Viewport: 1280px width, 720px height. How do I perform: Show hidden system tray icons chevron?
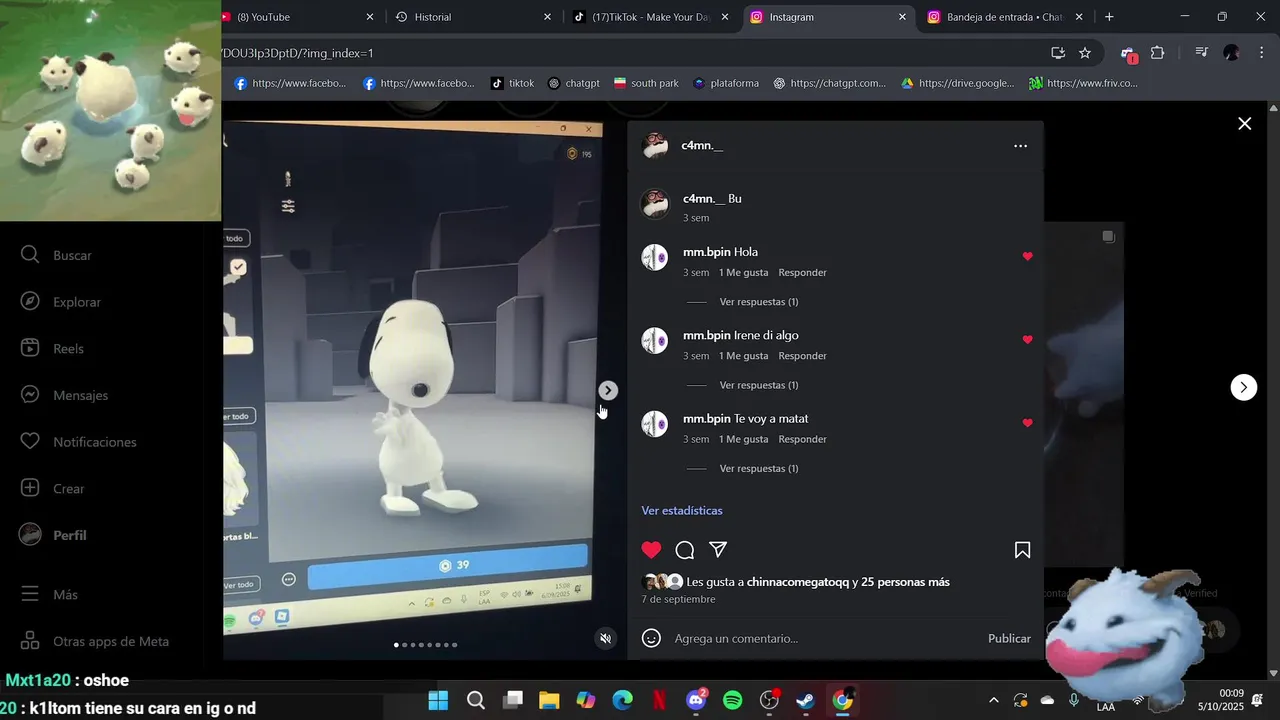pyautogui.click(x=993, y=701)
